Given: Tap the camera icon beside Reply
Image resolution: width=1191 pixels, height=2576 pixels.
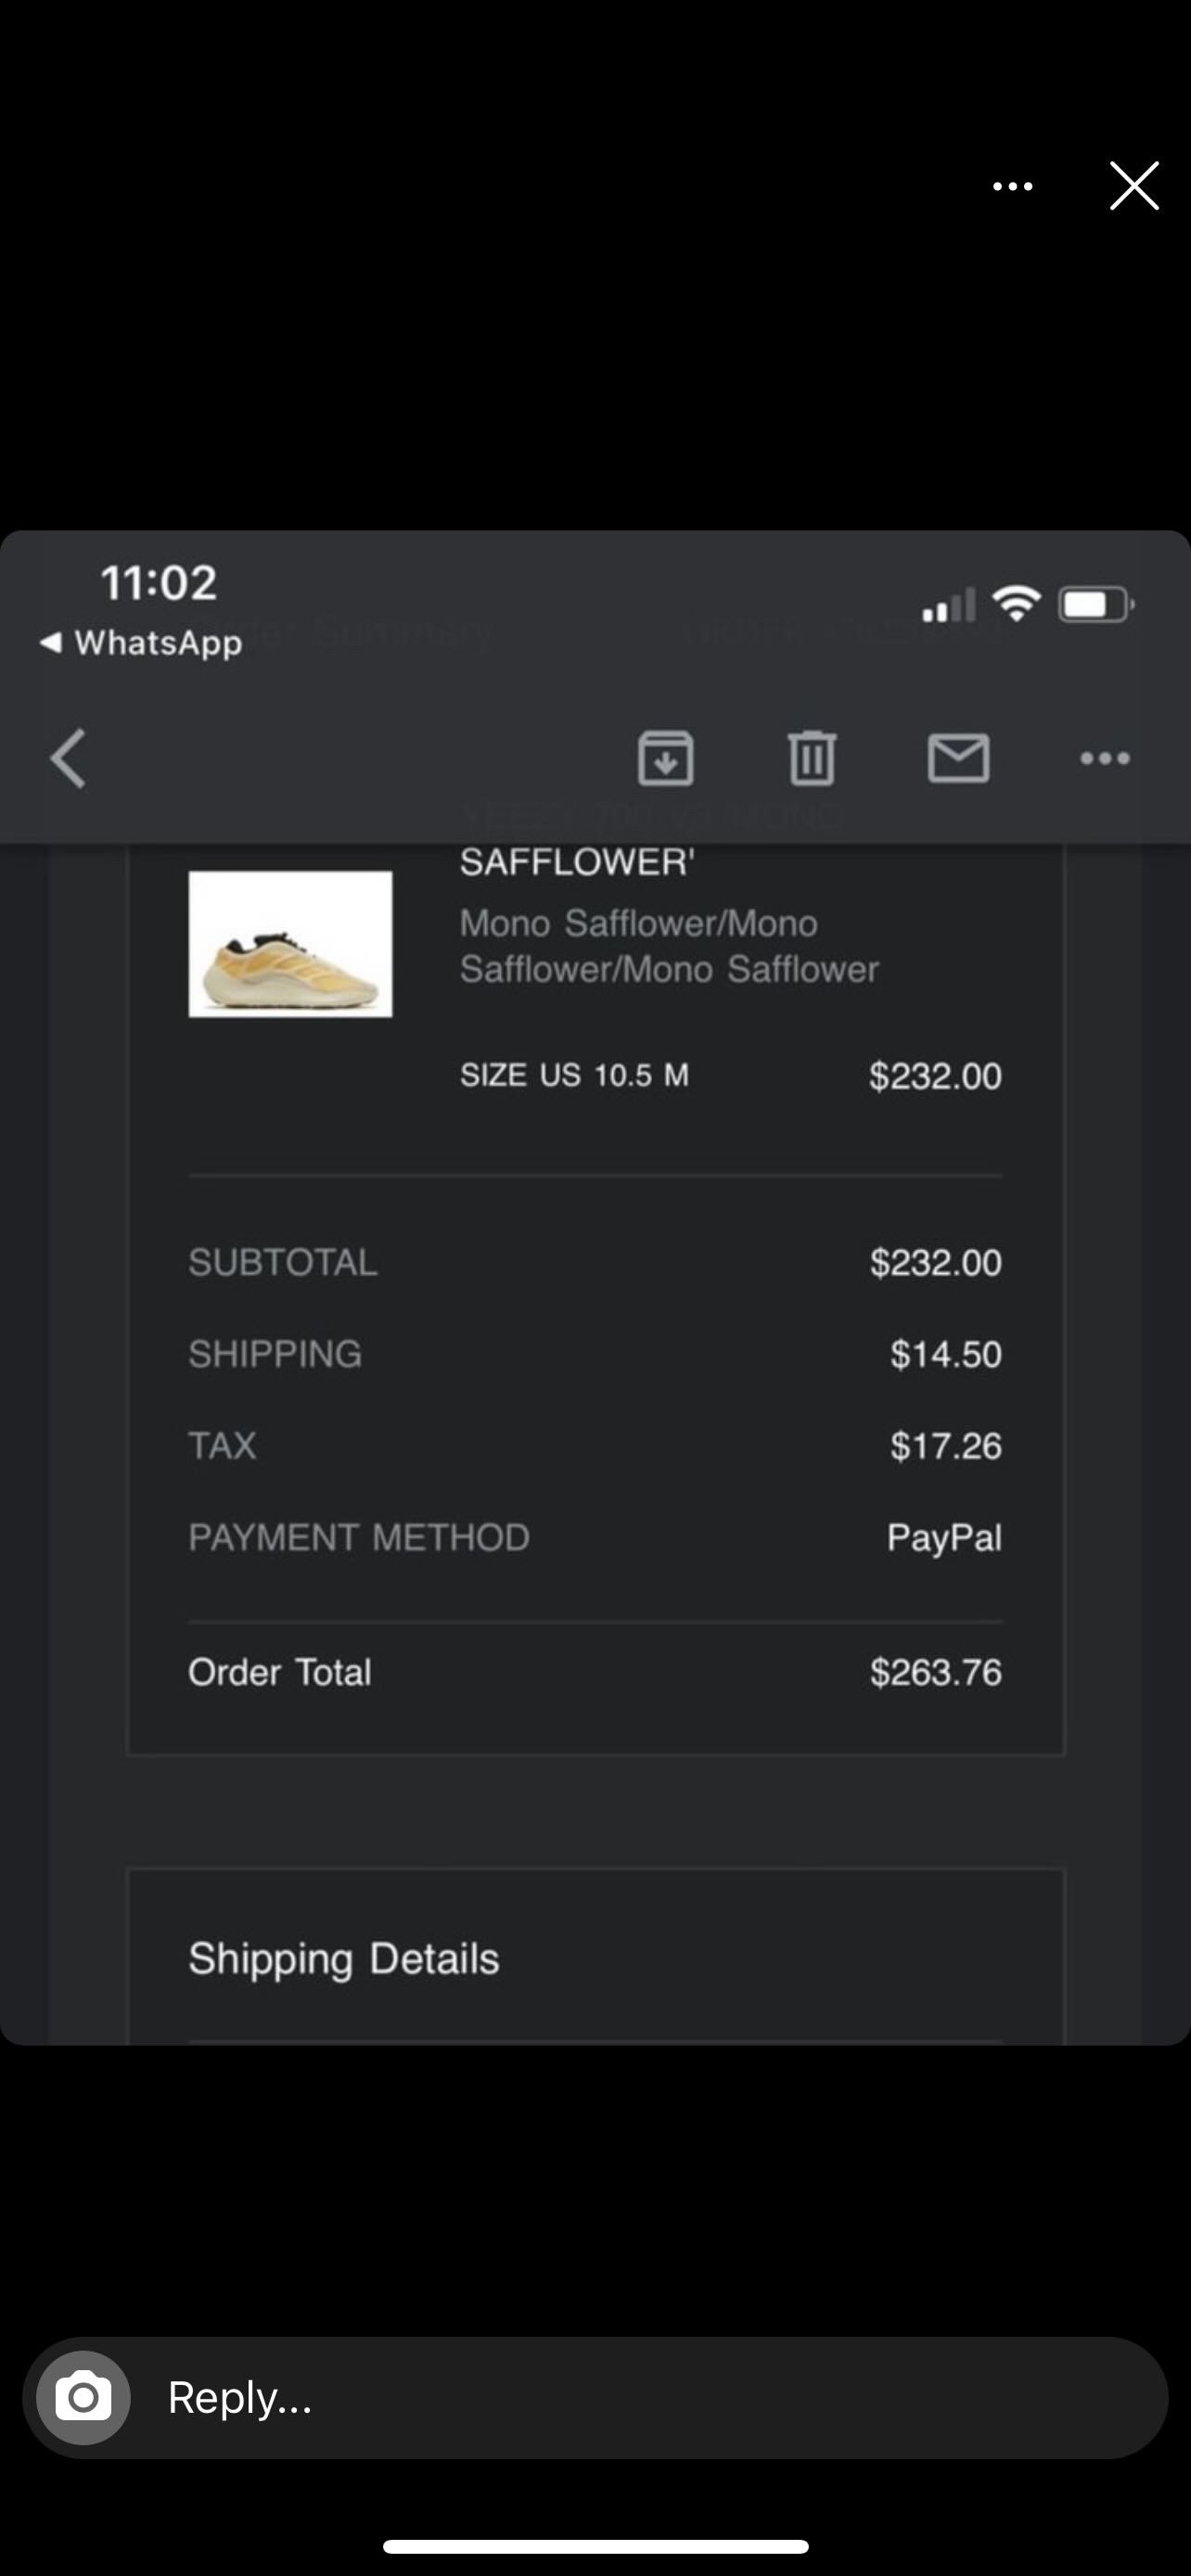Looking at the screenshot, I should [x=83, y=2397].
